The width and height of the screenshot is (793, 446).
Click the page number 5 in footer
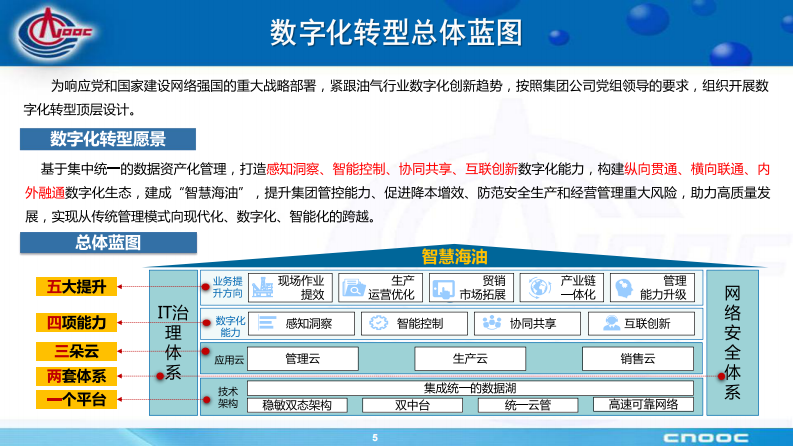pyautogui.click(x=375, y=438)
